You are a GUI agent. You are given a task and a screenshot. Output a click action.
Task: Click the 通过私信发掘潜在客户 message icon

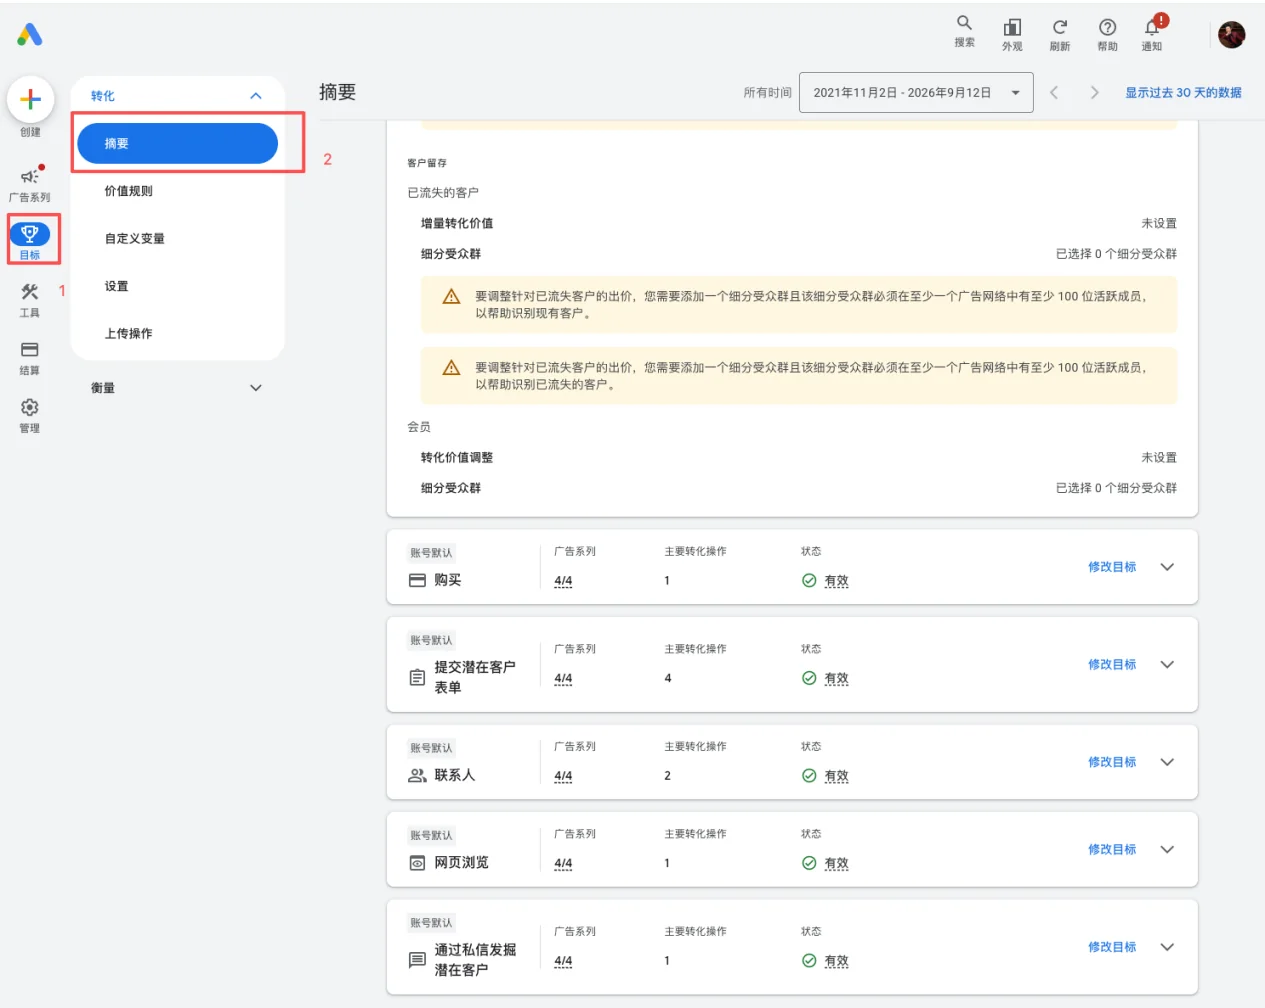pyautogui.click(x=417, y=960)
